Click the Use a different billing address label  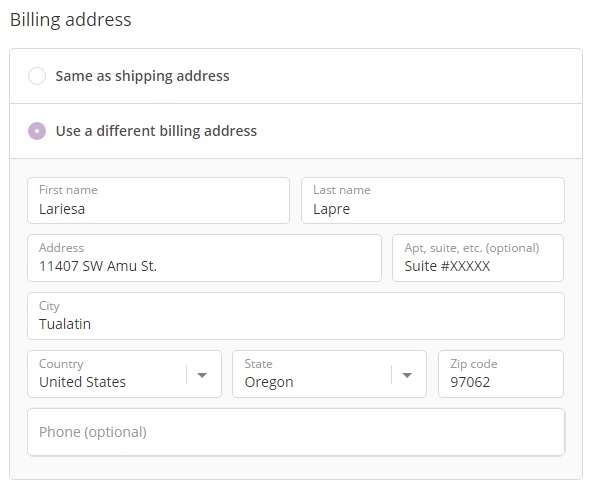156,131
